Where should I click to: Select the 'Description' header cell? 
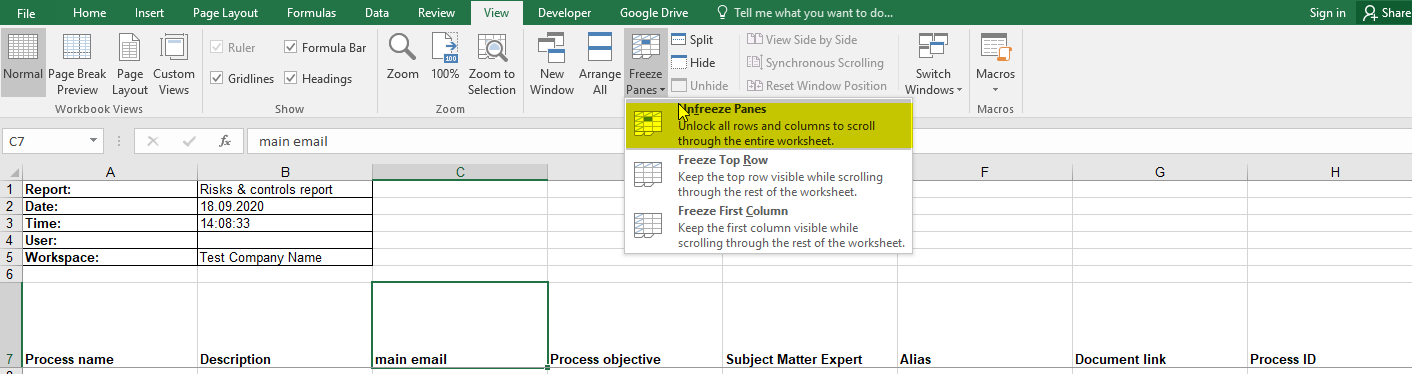pyautogui.click(x=285, y=325)
